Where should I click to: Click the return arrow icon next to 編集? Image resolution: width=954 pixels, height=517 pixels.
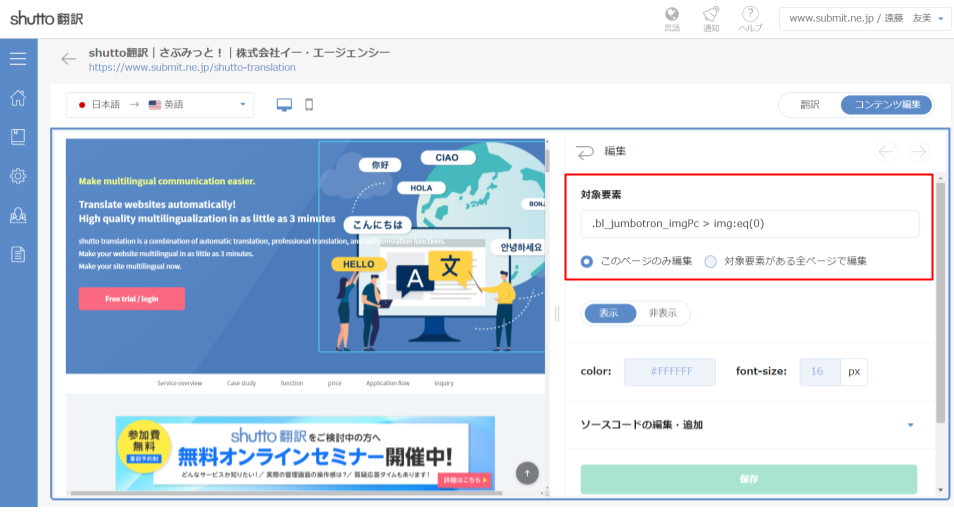585,152
